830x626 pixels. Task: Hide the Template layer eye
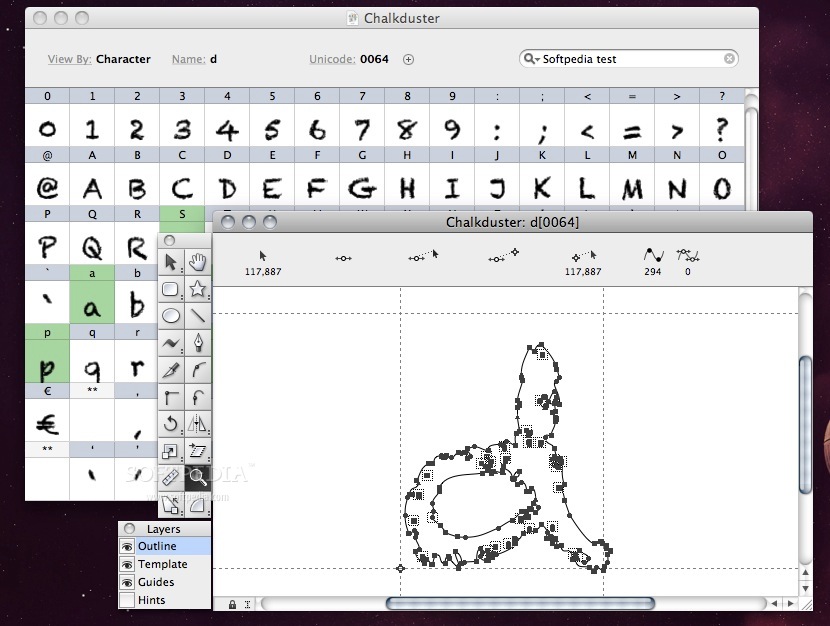[x=127, y=565]
